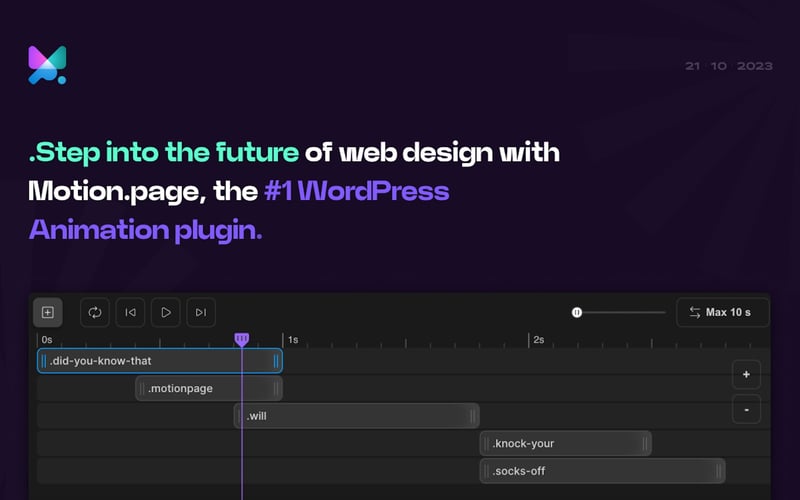Image resolution: width=800 pixels, height=500 pixels.
Task: Click the 0s mark on ruler
Action: [47, 340]
